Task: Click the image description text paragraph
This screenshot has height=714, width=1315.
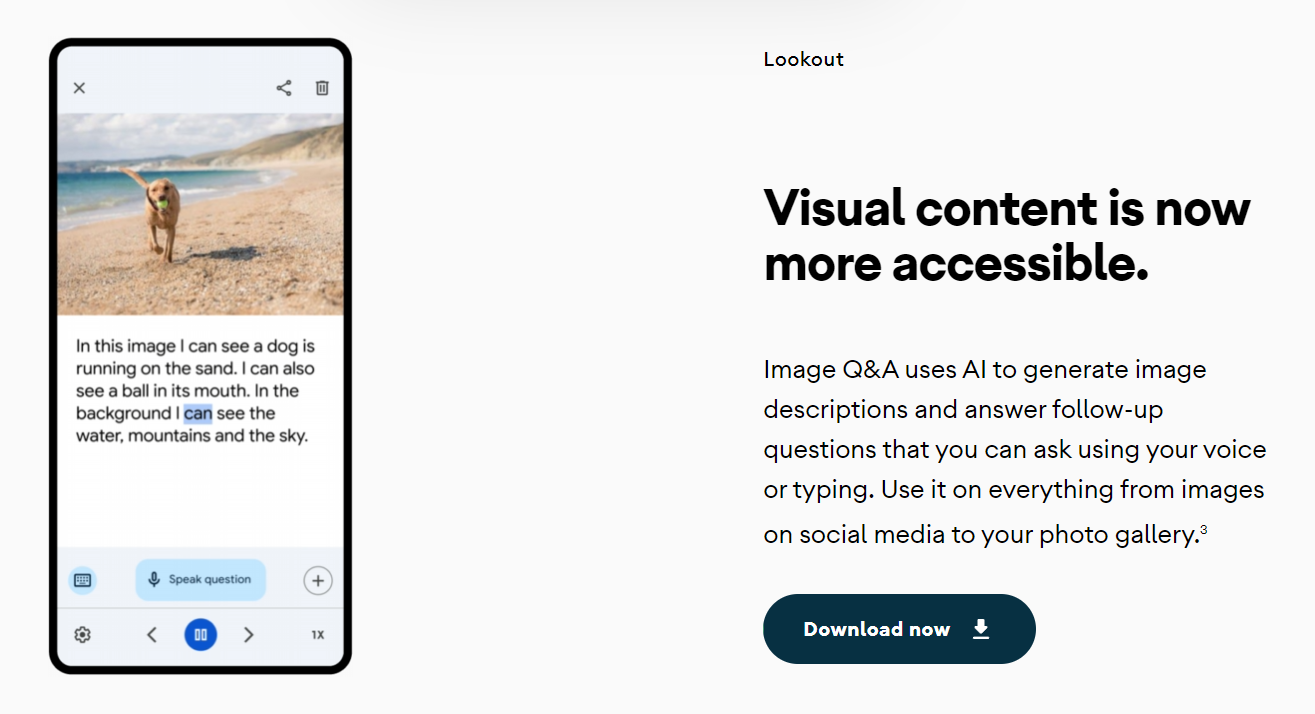Action: click(x=196, y=391)
